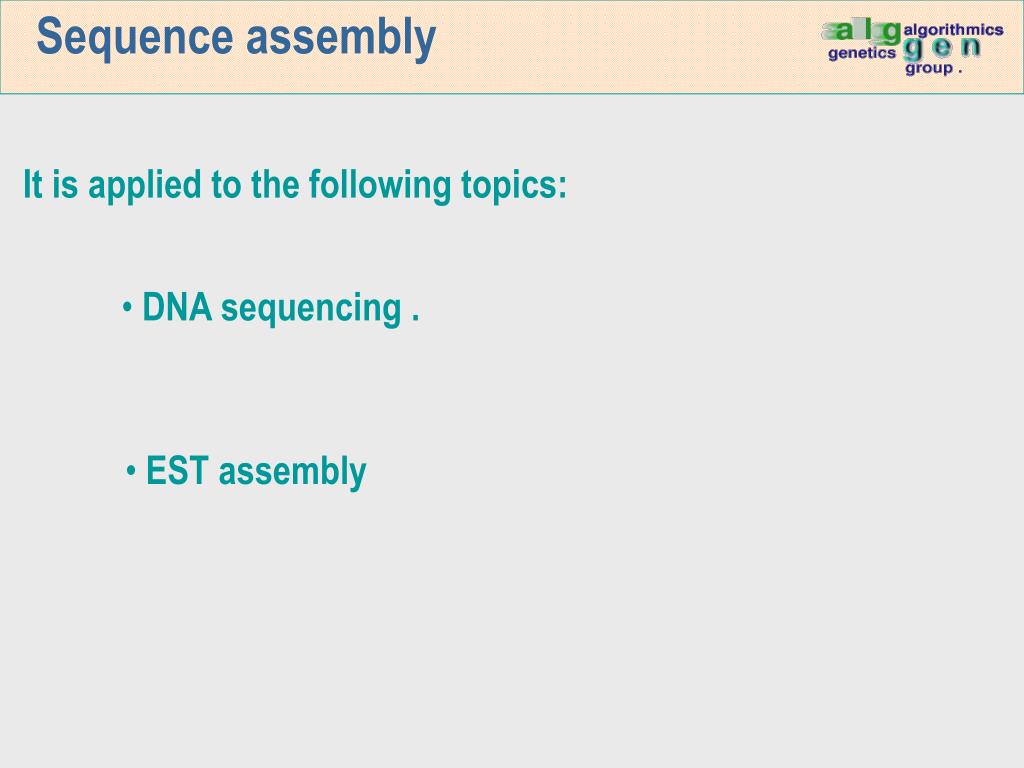This screenshot has width=1024, height=768.
Task: Click the word 'following' in the heading
Action: point(379,185)
